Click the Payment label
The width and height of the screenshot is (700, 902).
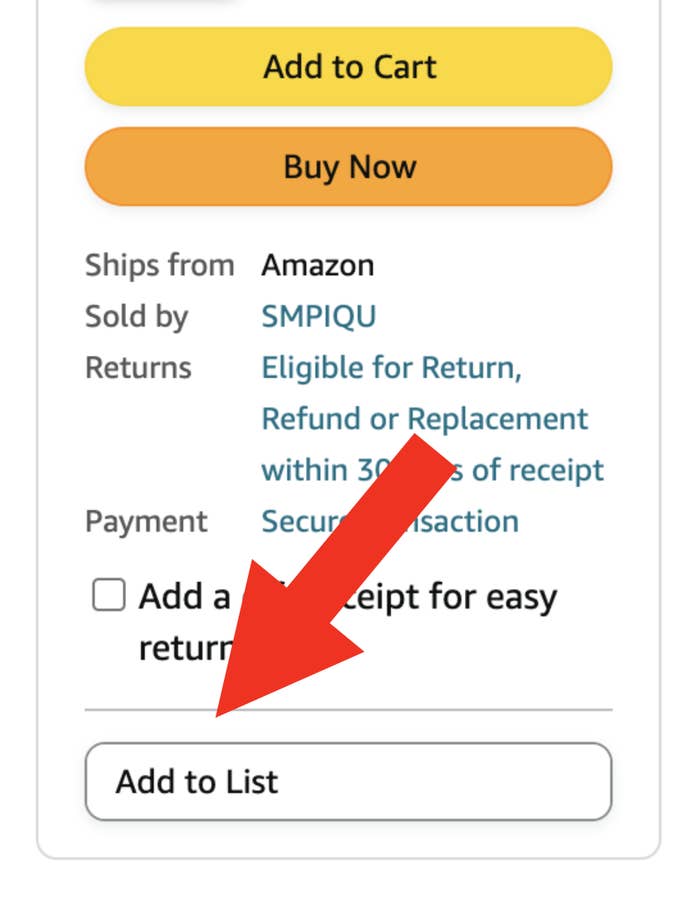146,522
